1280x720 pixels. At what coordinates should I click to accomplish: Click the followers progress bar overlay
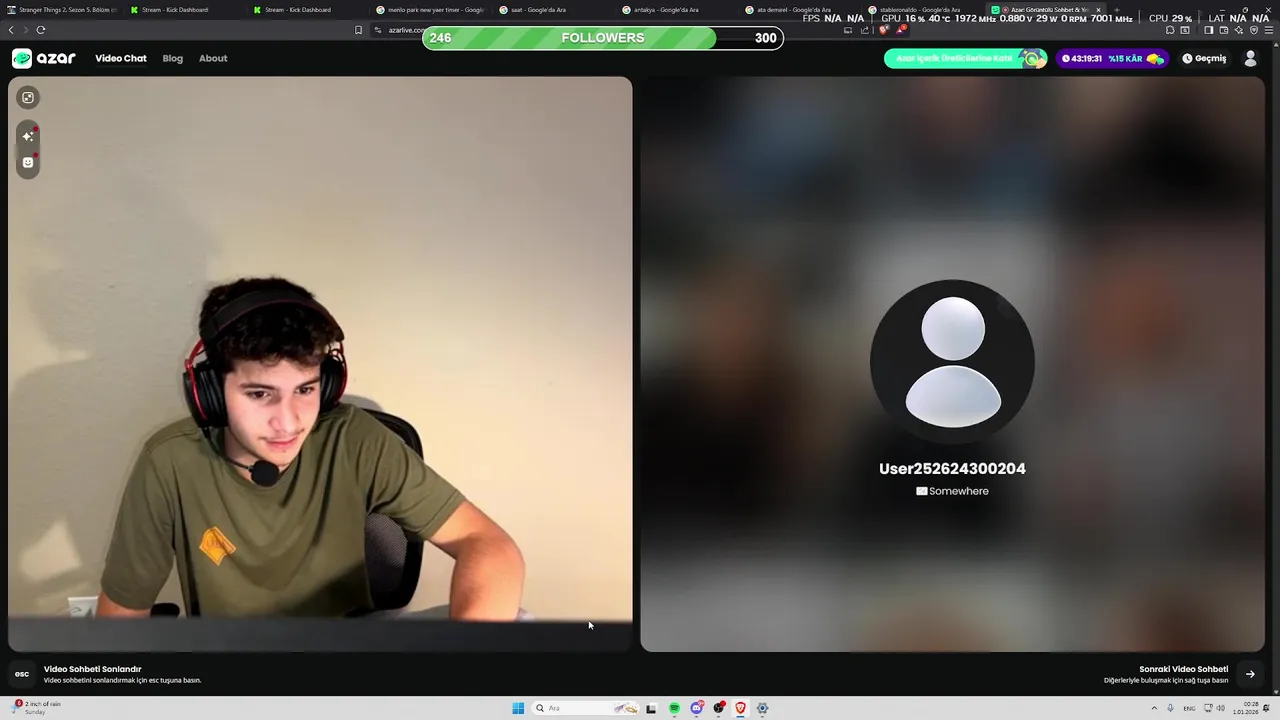point(603,38)
